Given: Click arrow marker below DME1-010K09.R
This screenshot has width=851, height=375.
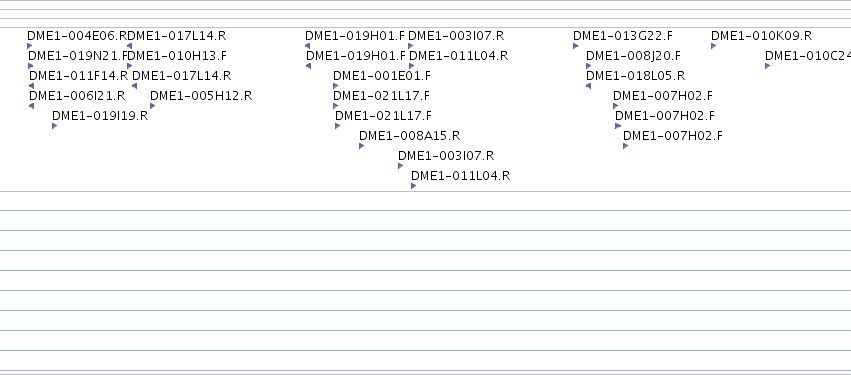Looking at the screenshot, I should [713, 46].
